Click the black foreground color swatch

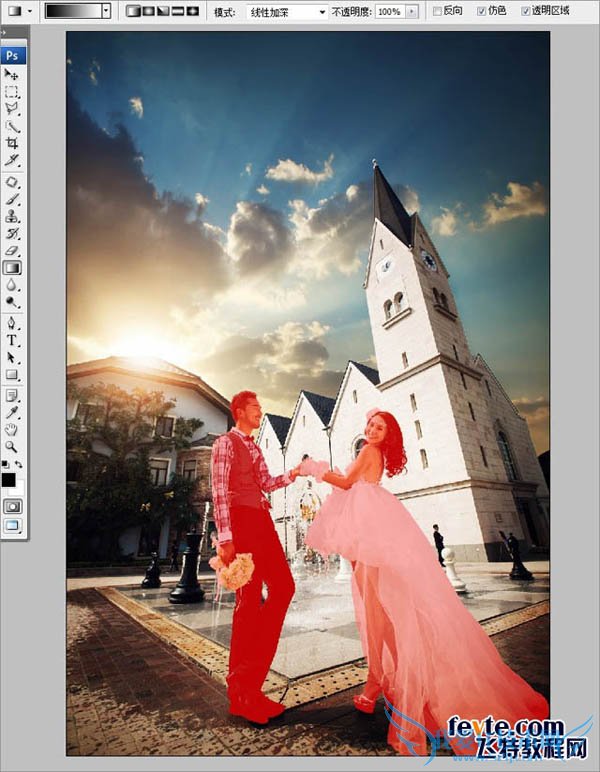pyautogui.click(x=9, y=480)
